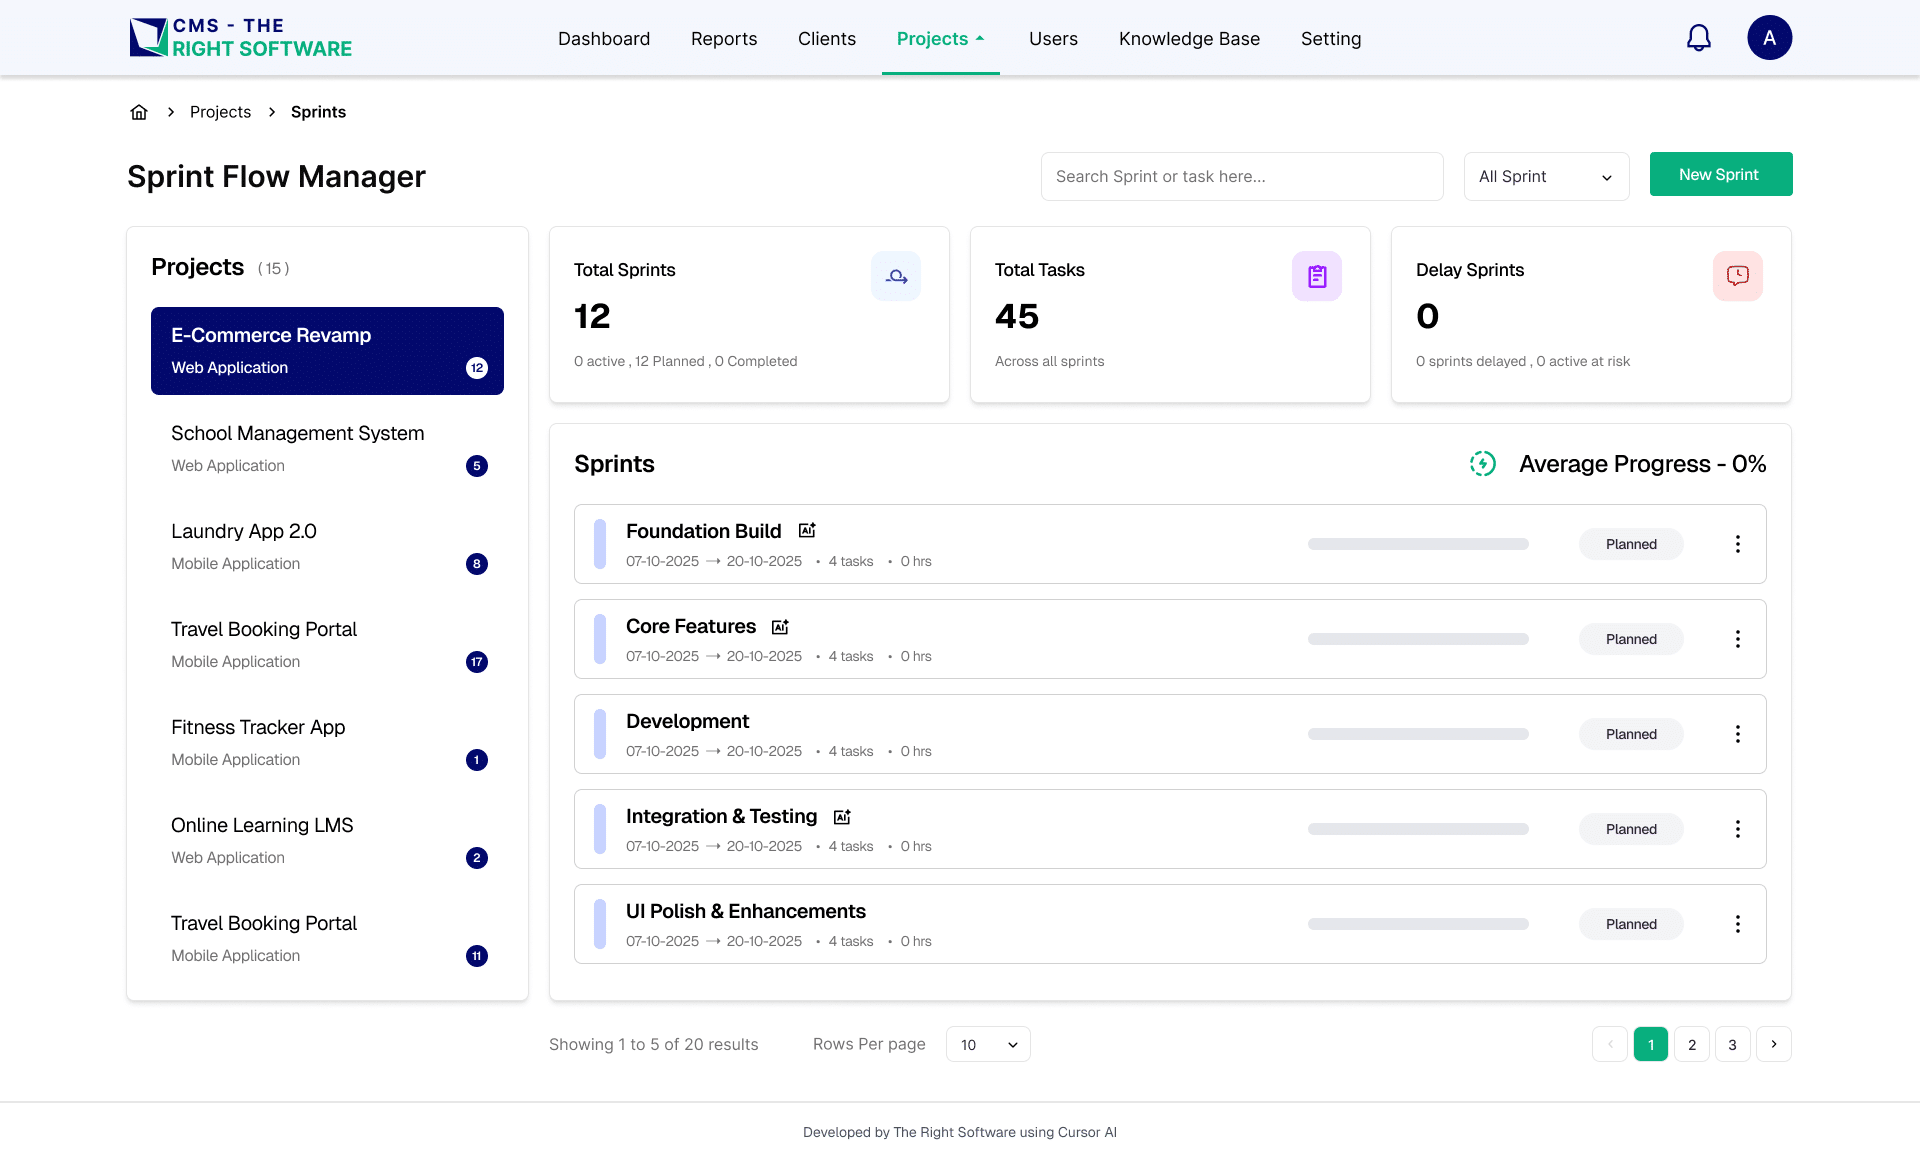Viewport: 1920px width, 1151px height.
Task: Click the UI Polish & Enhancements progress bar
Action: (1417, 924)
